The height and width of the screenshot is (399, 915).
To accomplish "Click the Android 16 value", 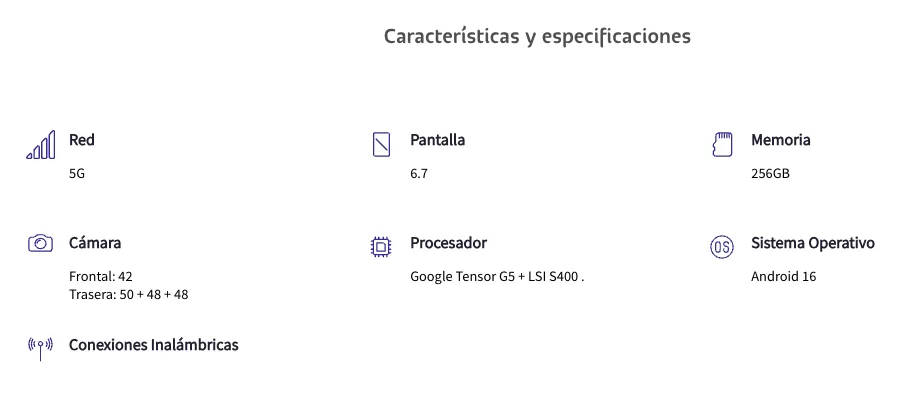I will coord(784,276).
